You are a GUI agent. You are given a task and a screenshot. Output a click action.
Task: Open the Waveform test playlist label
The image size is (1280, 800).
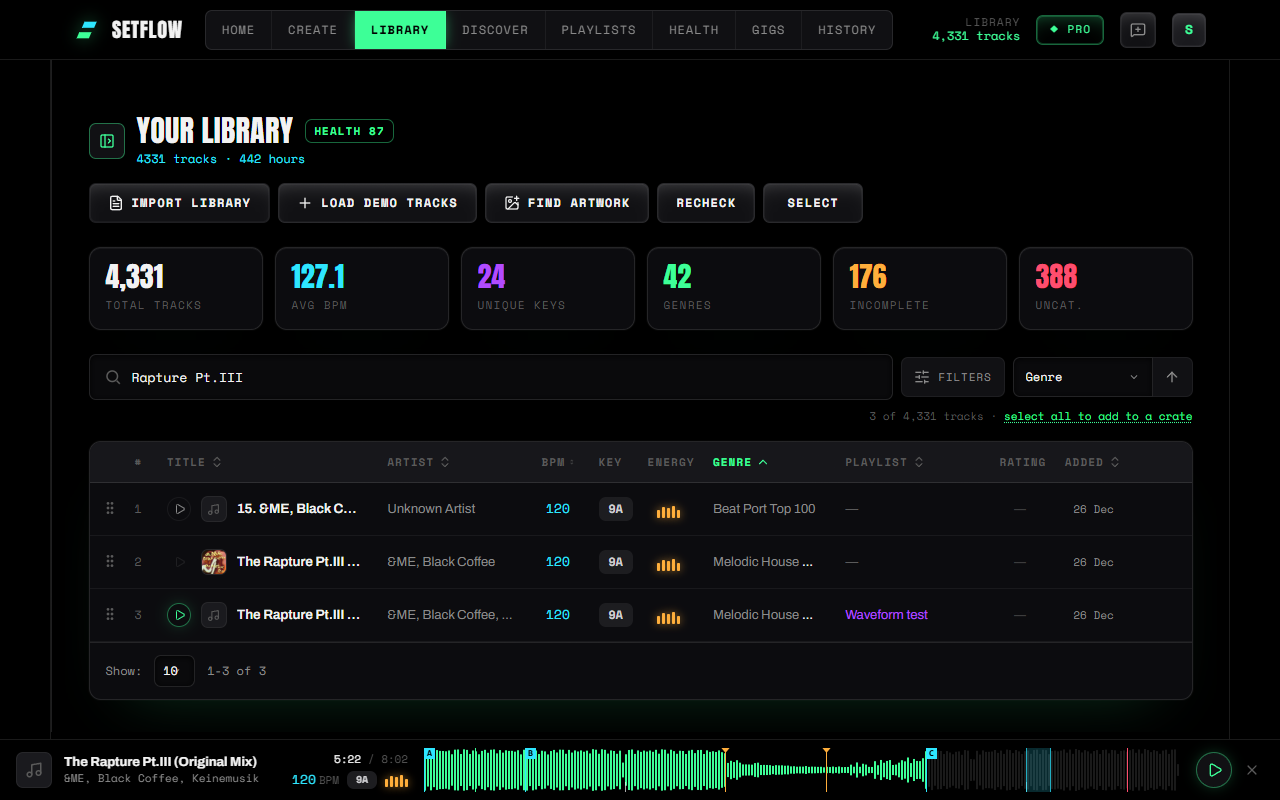887,615
